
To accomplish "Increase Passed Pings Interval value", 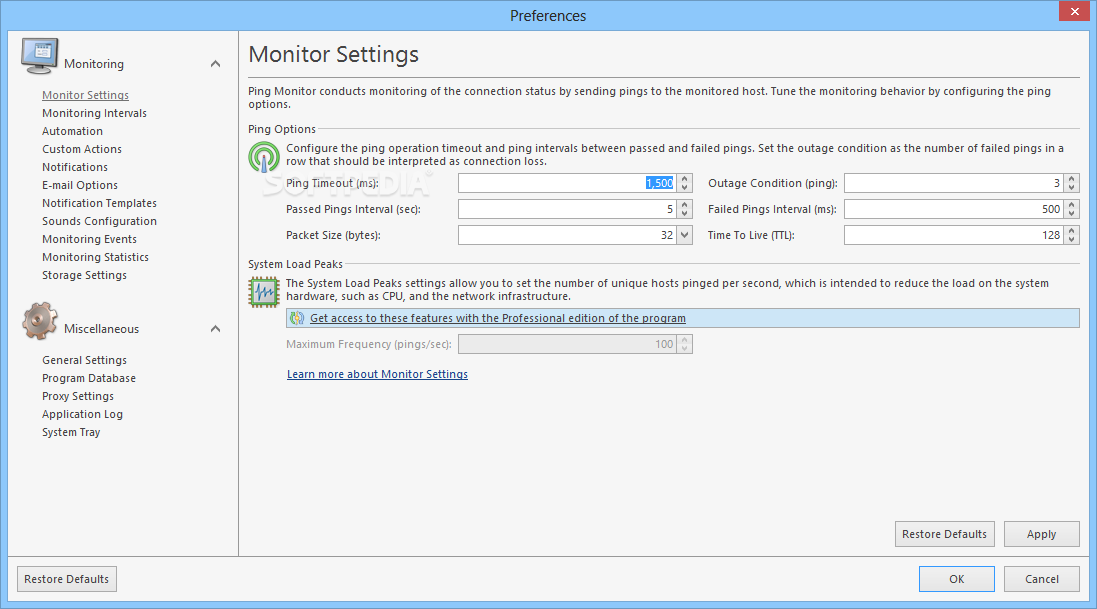I will 685,204.
